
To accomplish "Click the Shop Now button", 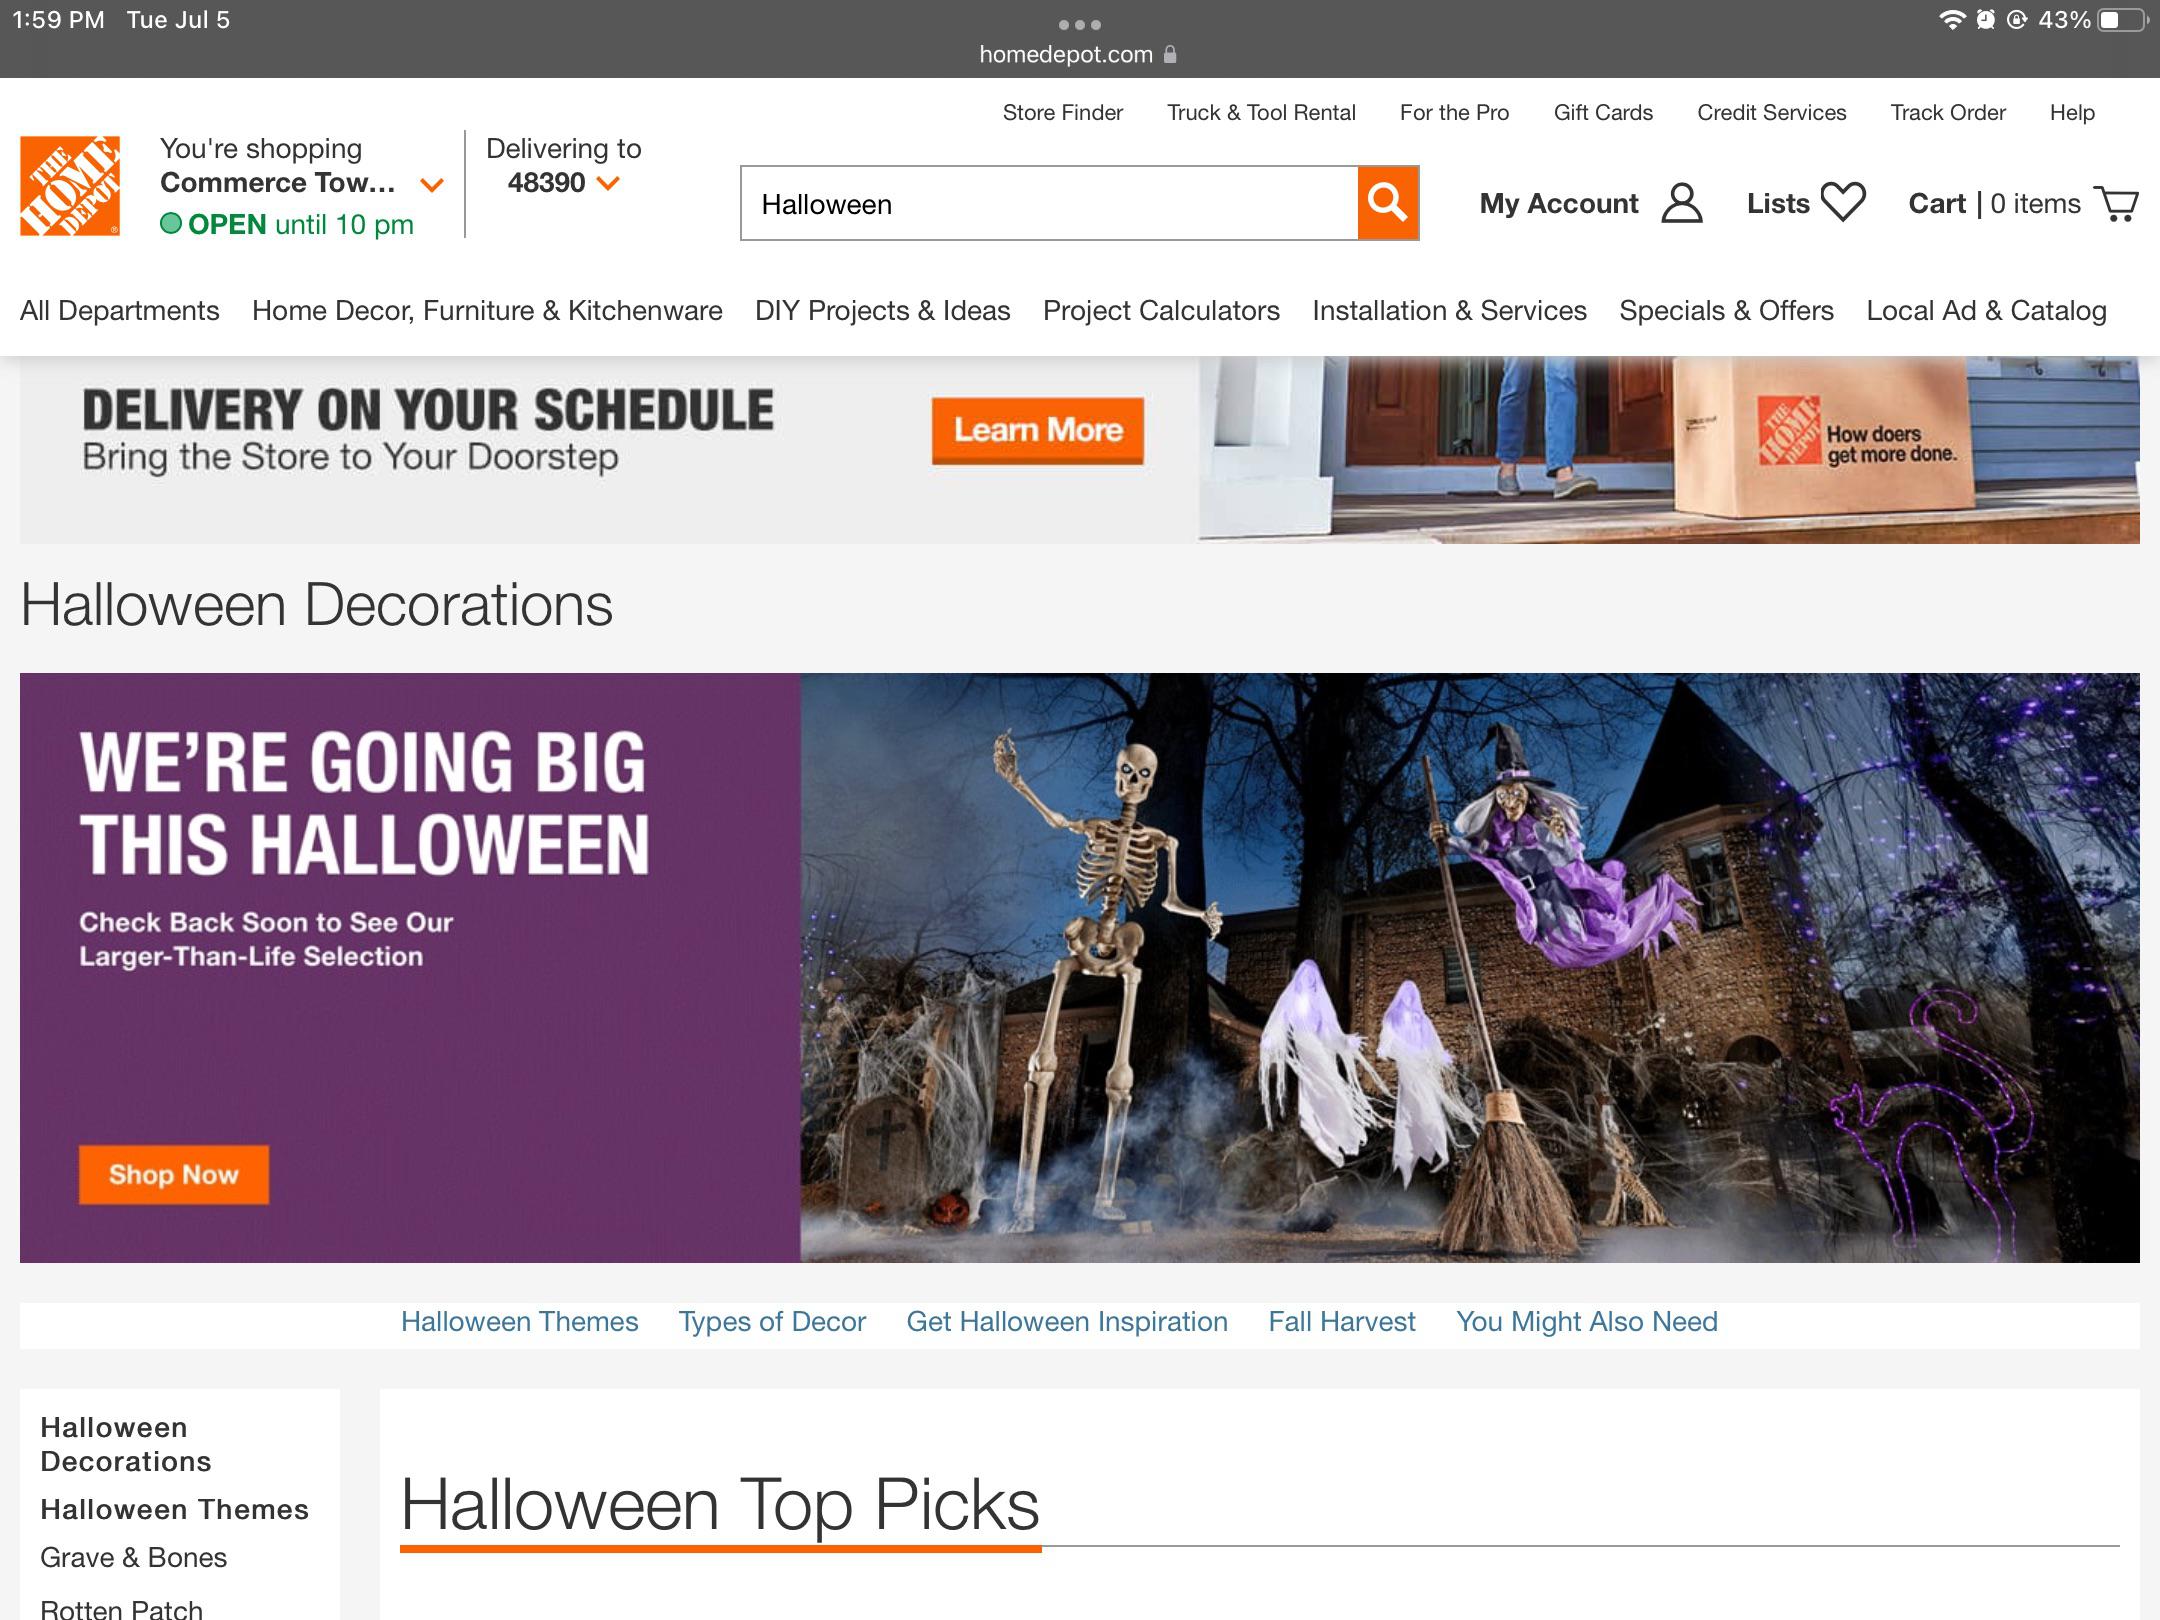I will coord(173,1174).
